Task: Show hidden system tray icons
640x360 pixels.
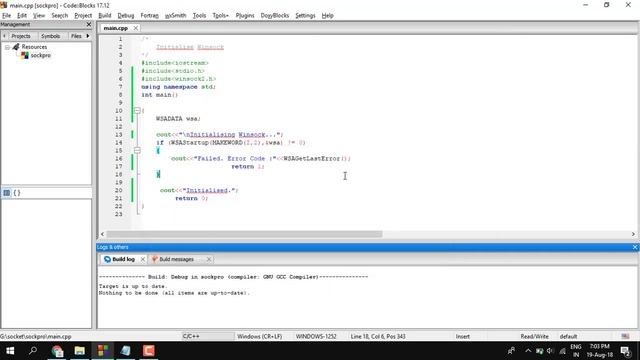Action: [528, 351]
